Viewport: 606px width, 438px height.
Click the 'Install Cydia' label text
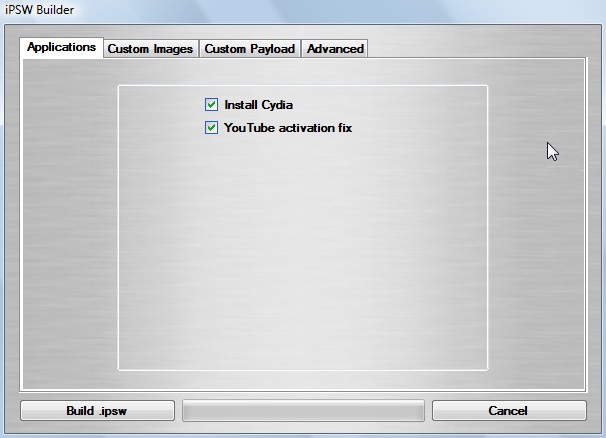(x=259, y=105)
